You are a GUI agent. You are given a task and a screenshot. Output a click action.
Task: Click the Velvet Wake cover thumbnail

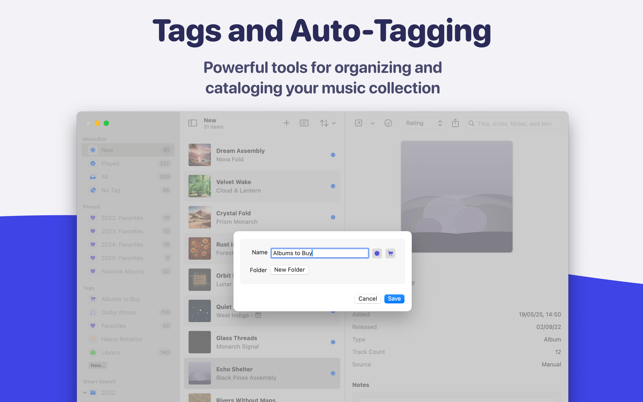coord(200,186)
